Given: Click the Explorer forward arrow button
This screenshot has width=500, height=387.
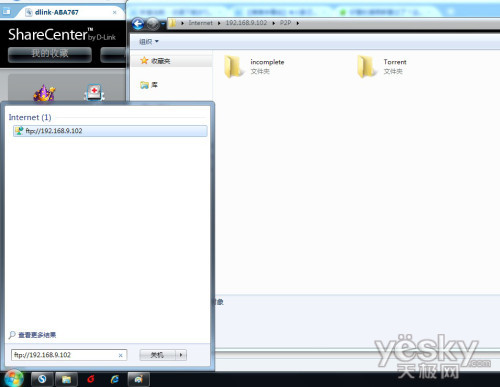Looking at the screenshot, I should point(153,24).
